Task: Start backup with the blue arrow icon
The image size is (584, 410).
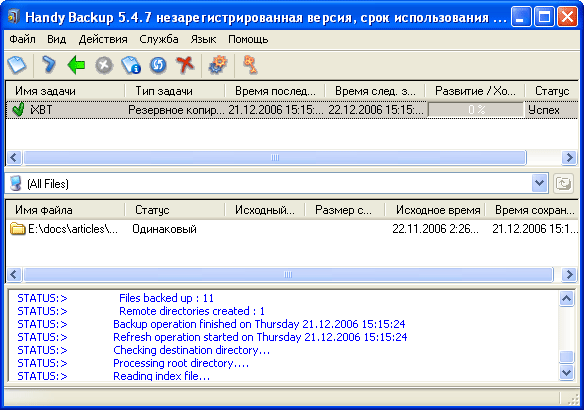Action: (49, 65)
